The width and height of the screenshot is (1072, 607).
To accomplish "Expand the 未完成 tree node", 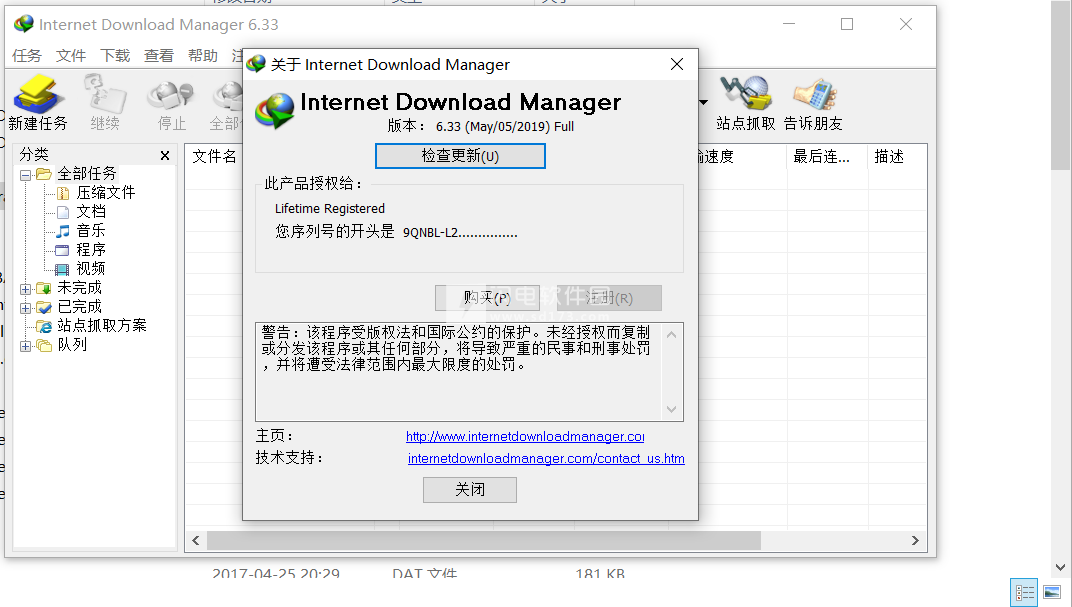I will (x=25, y=289).
